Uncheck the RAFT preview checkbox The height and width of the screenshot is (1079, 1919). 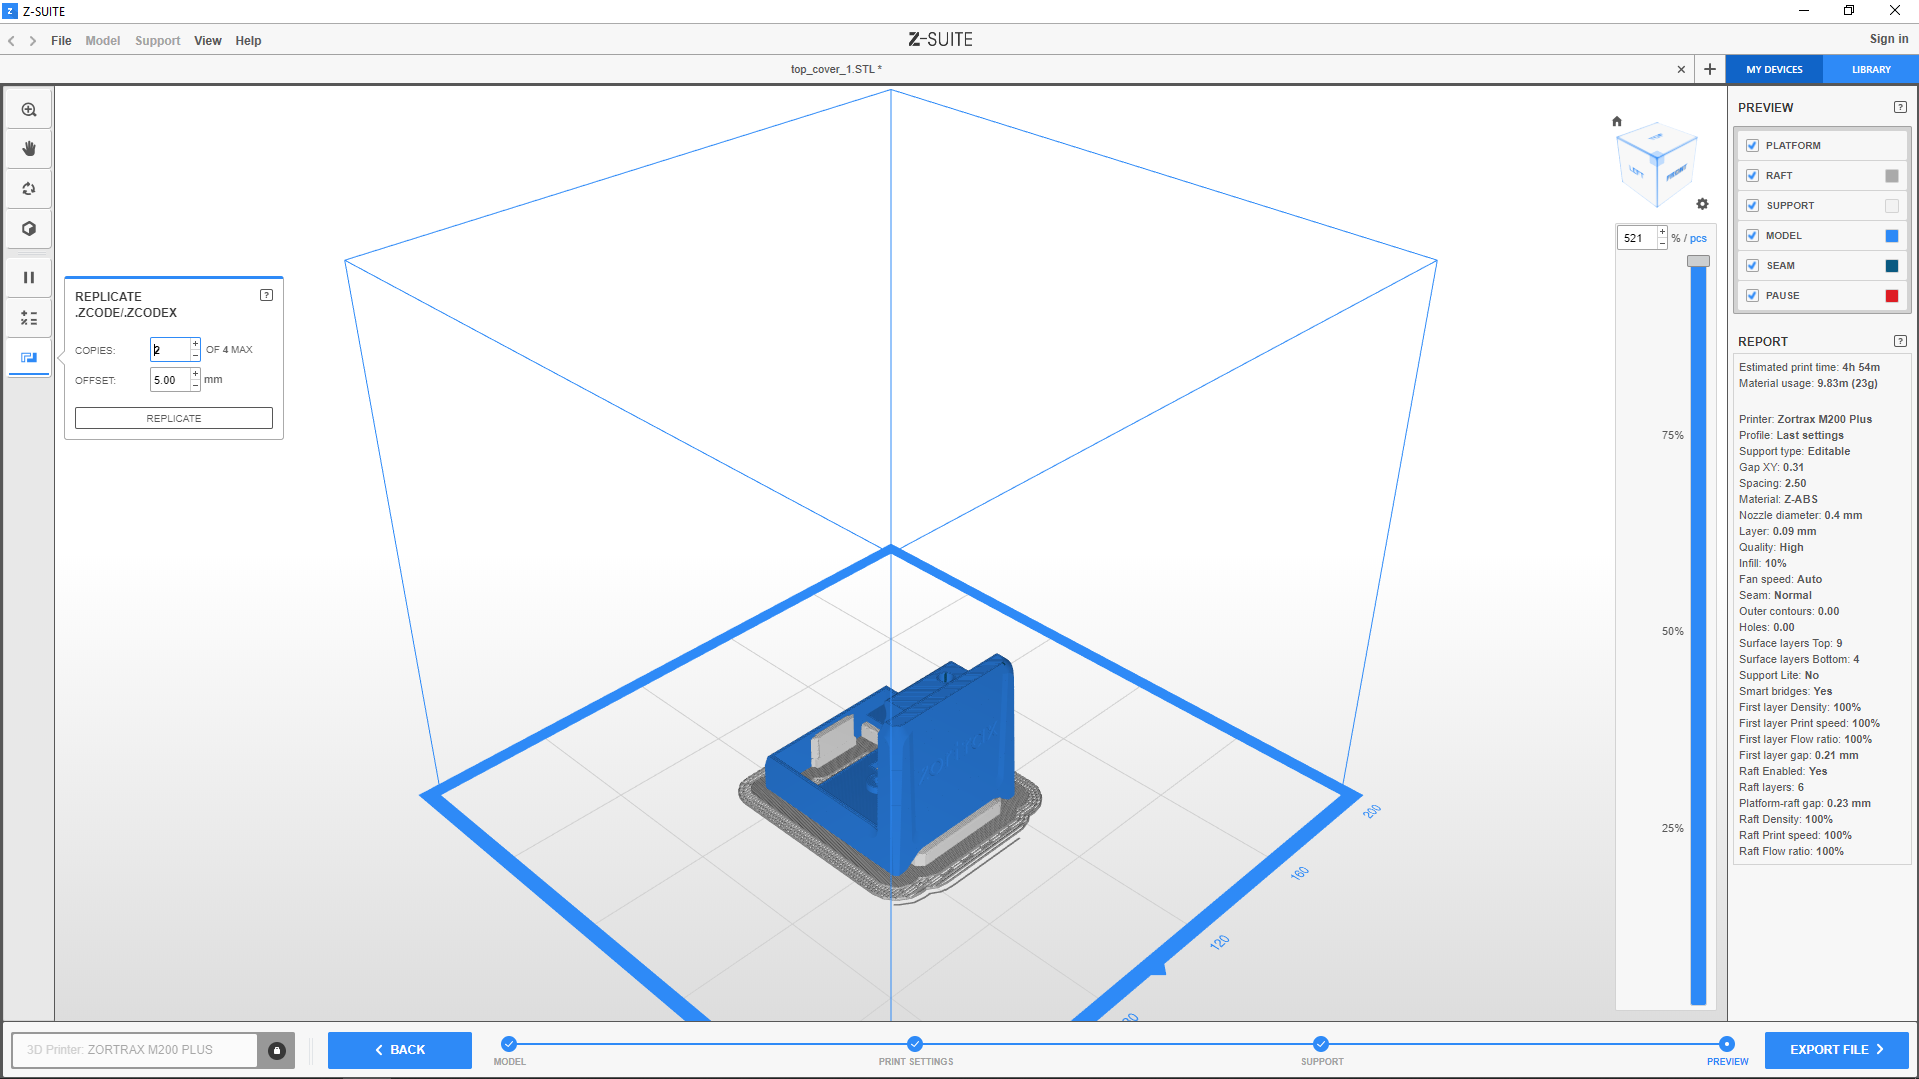point(1752,176)
